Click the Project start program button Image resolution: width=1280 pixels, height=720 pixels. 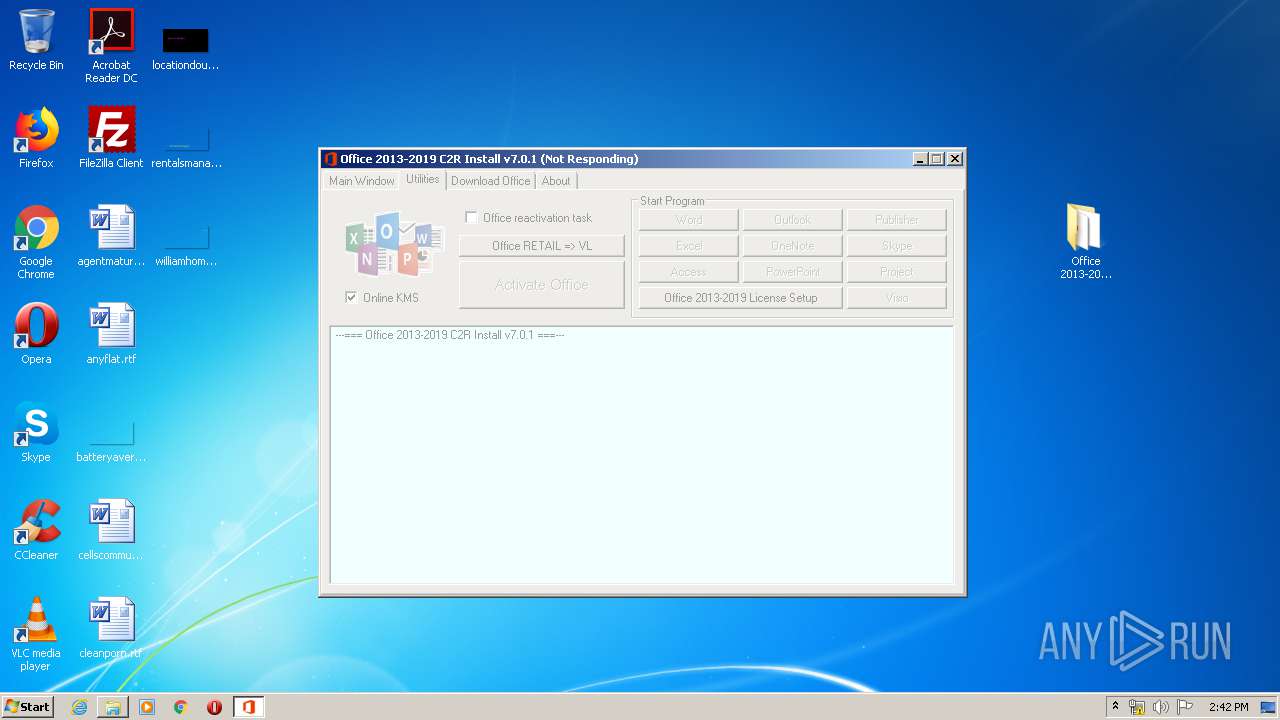click(x=896, y=272)
